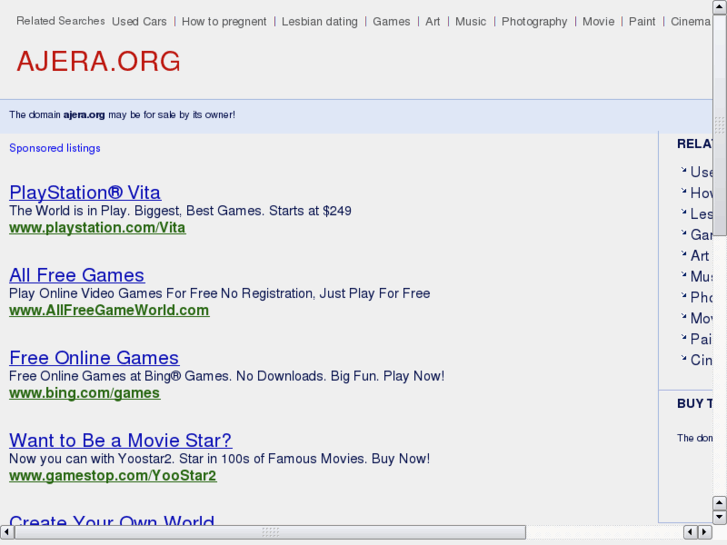Follow the www.bing.com/games URL
The image size is (727, 545).
tap(85, 393)
